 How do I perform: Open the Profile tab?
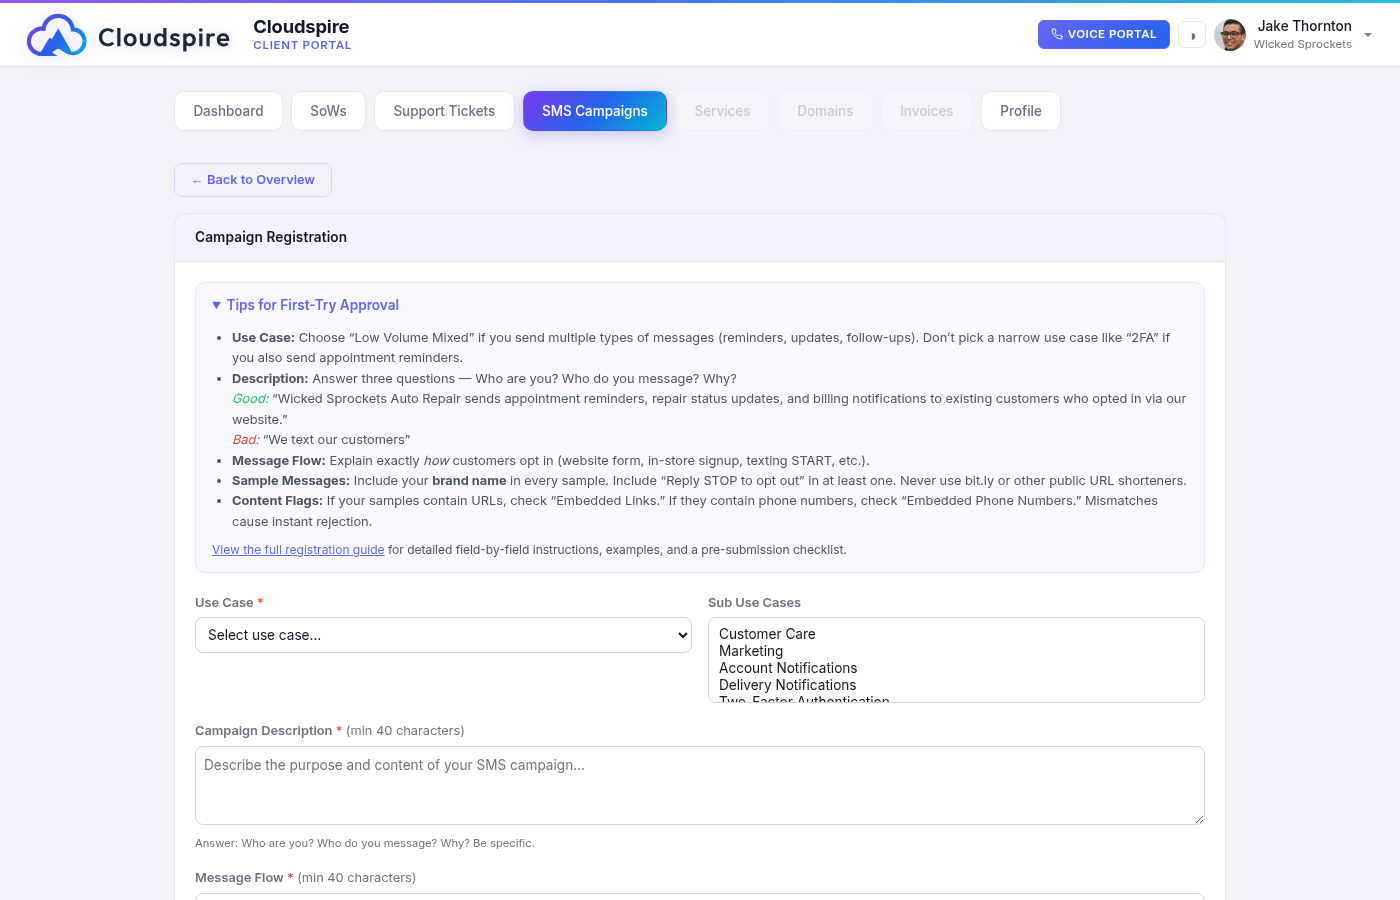pyautogui.click(x=1021, y=111)
